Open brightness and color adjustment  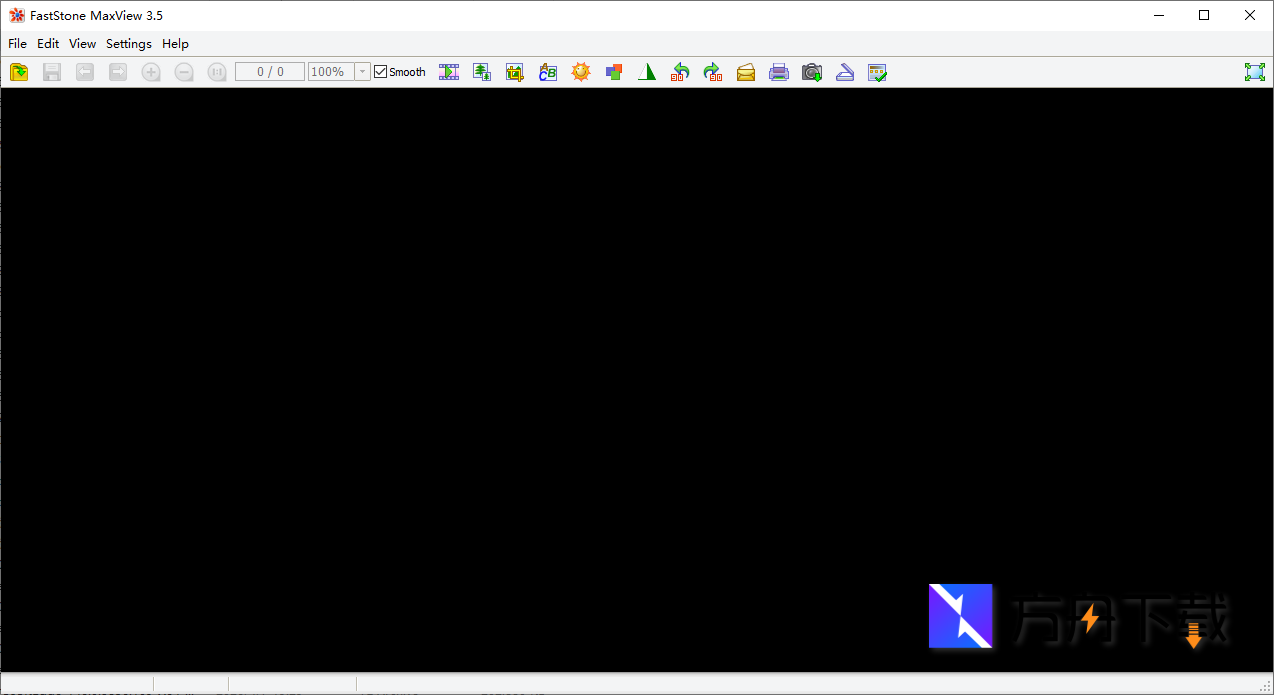pyautogui.click(x=580, y=71)
